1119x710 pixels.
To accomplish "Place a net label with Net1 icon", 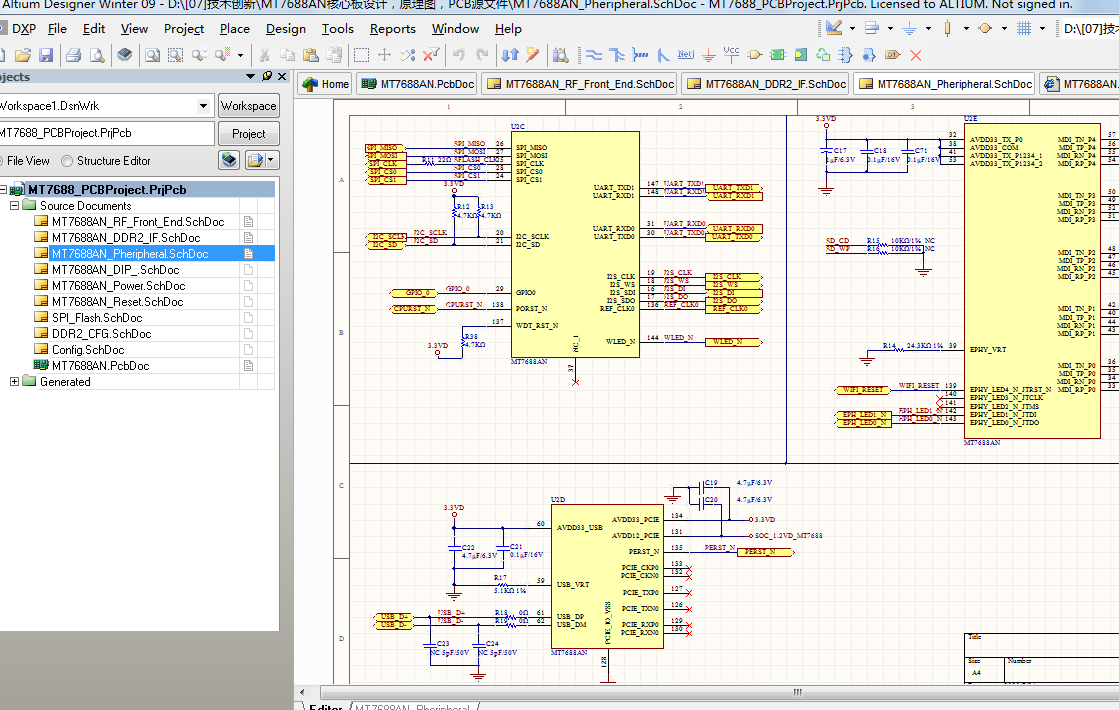I will point(686,55).
